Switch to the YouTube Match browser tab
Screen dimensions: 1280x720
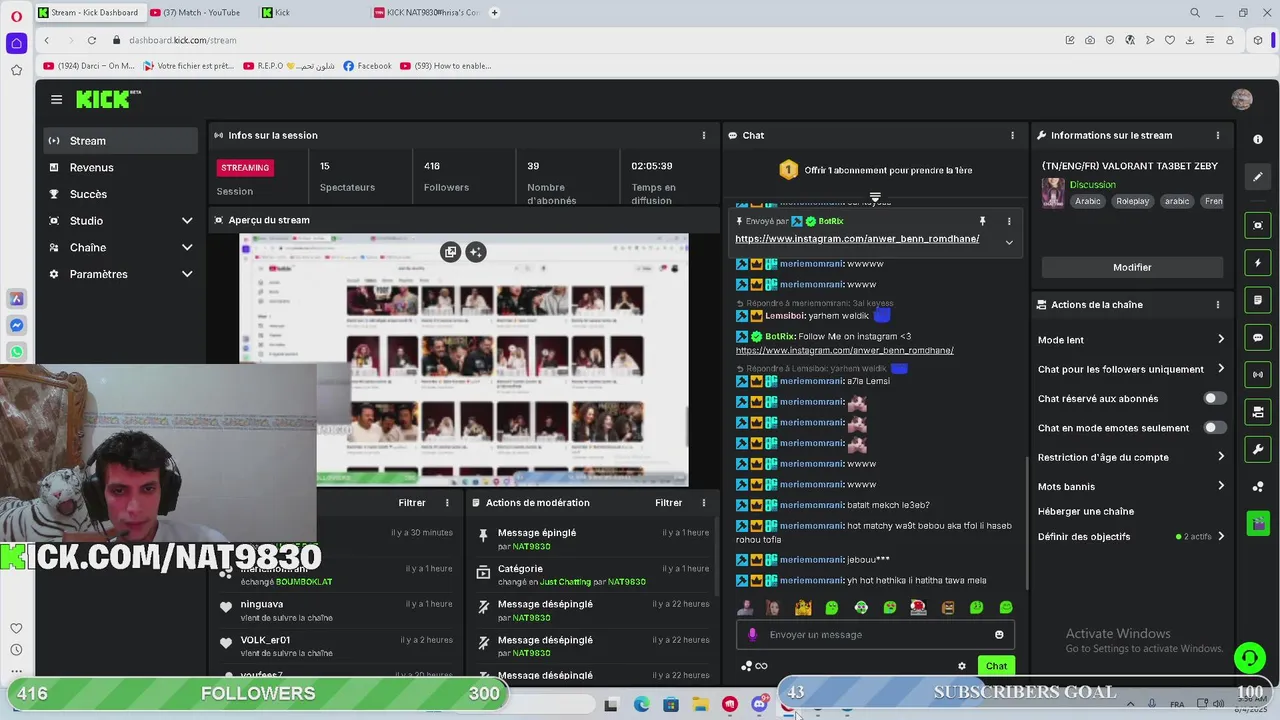click(x=200, y=13)
